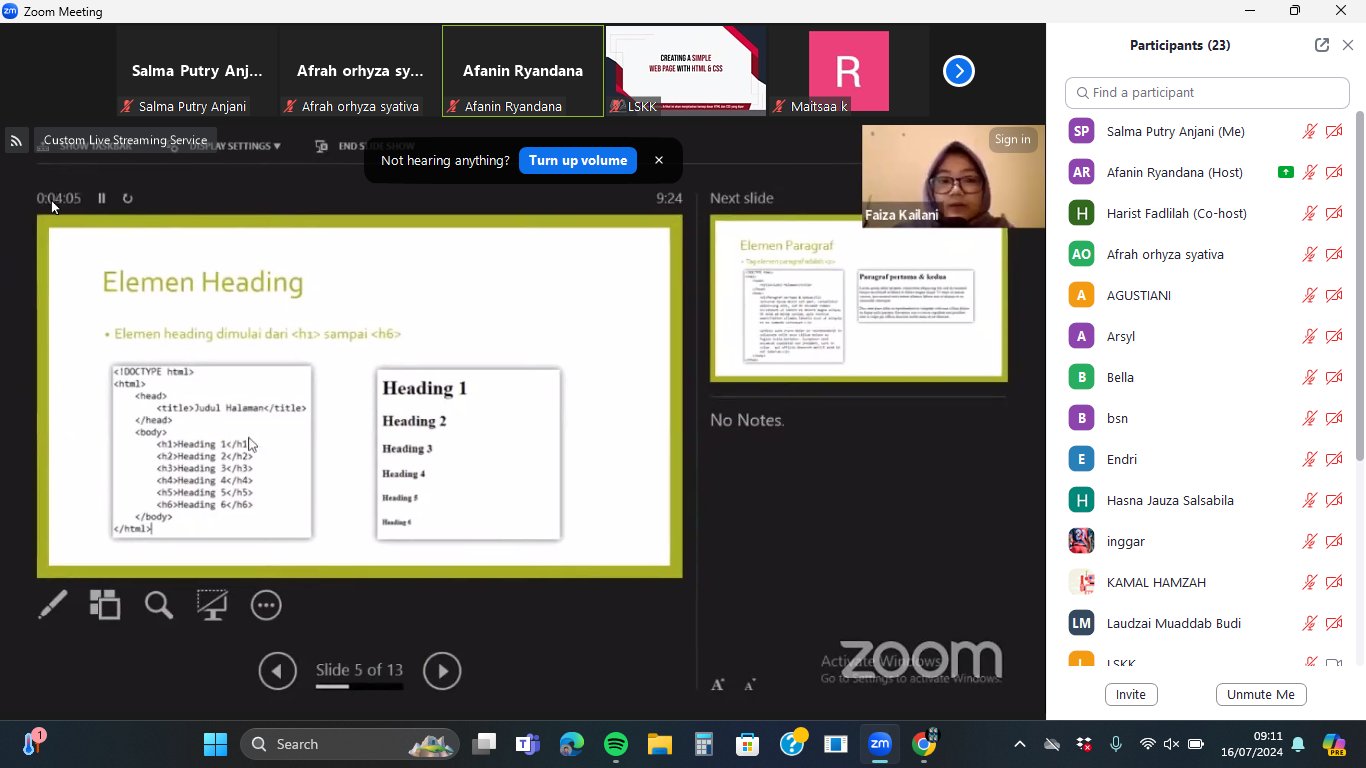Select participant bsn in the list
Viewport: 1366px width, 768px height.
pos(1204,418)
